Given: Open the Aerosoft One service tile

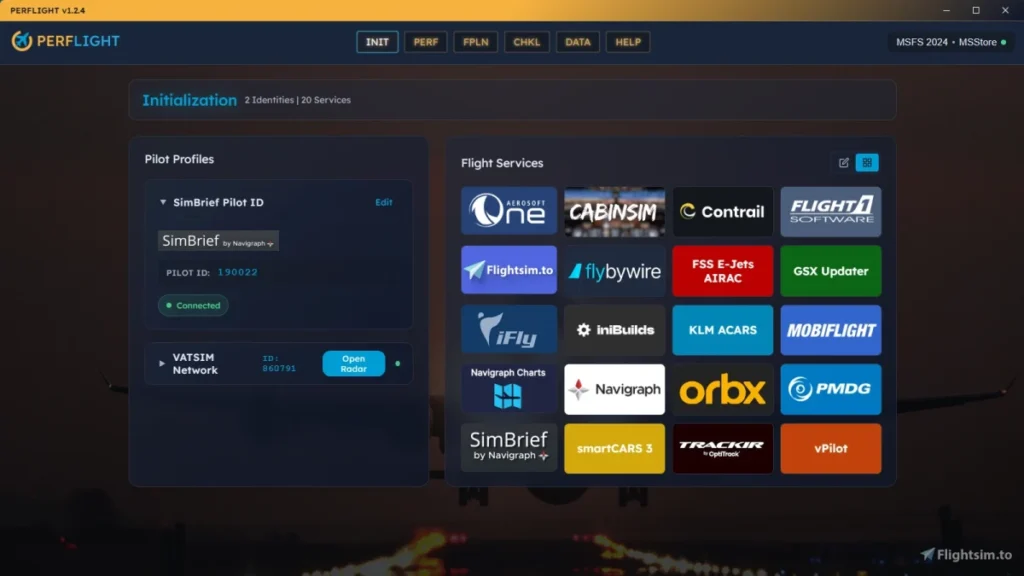Looking at the screenshot, I should coord(509,211).
